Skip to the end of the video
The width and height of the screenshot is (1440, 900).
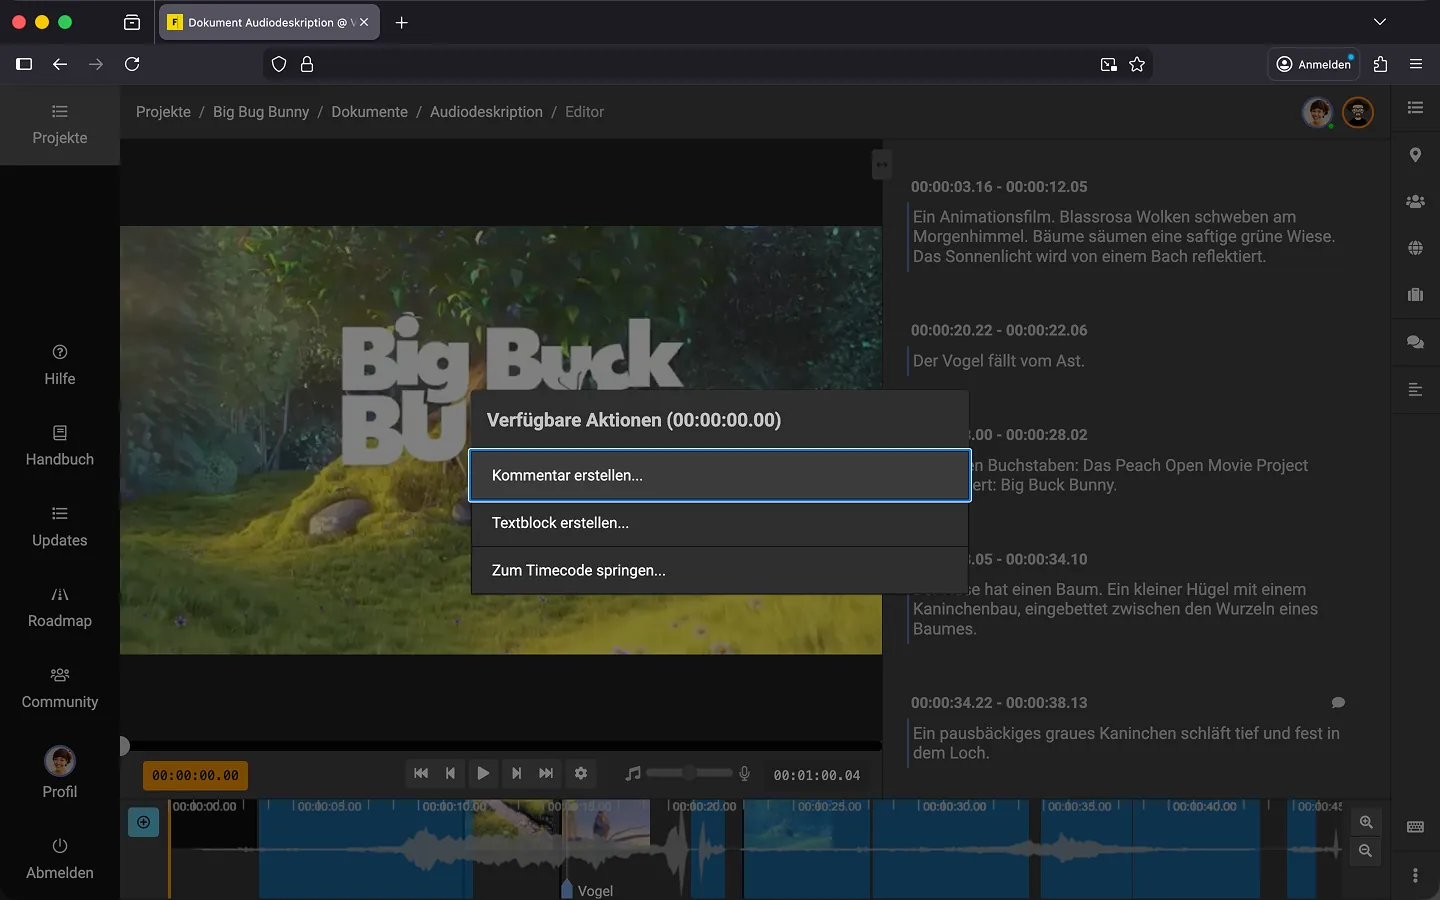546,773
